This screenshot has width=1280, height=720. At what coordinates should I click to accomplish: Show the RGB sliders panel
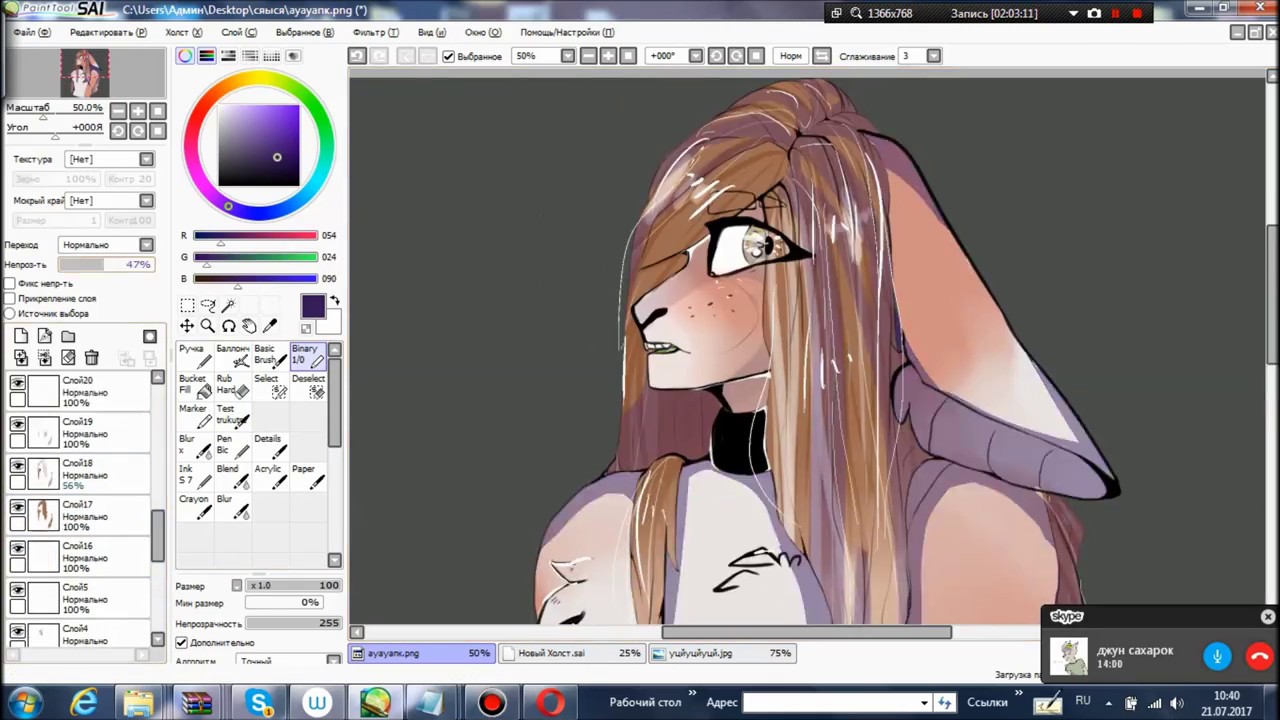207,56
